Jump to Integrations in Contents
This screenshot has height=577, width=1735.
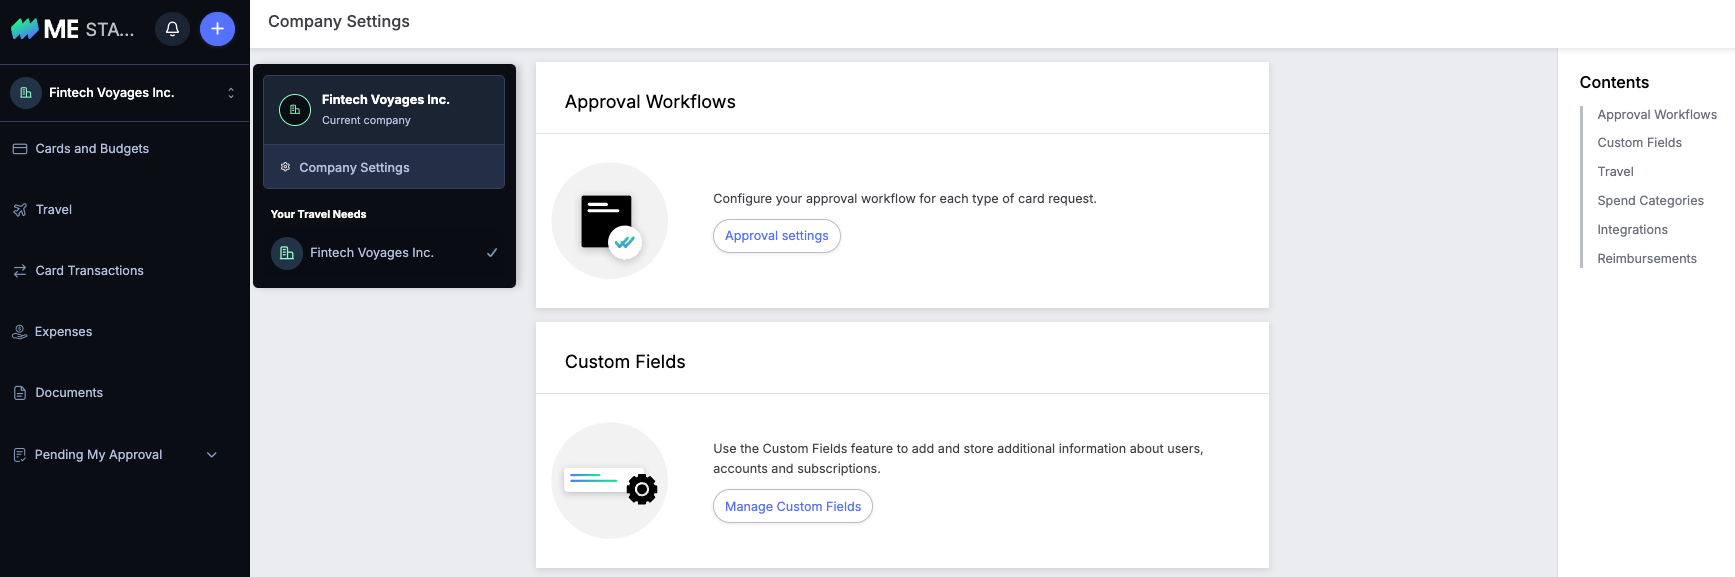point(1632,230)
